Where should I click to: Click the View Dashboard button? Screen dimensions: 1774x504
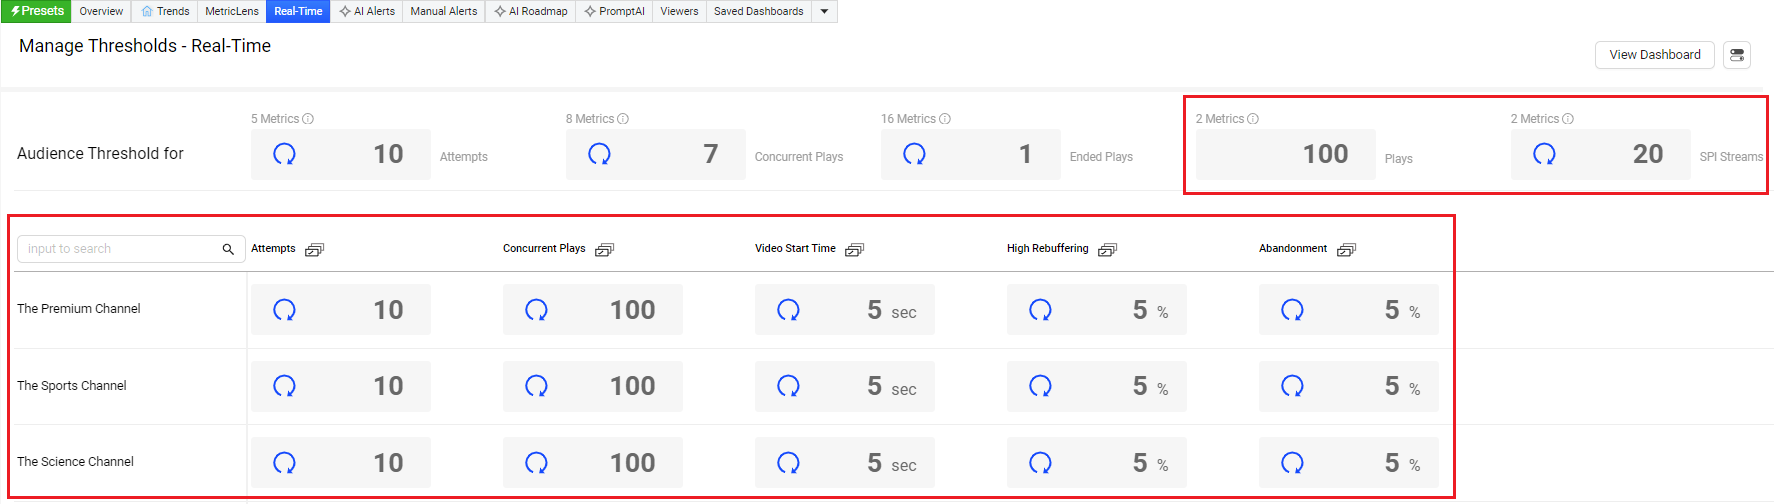point(1654,55)
